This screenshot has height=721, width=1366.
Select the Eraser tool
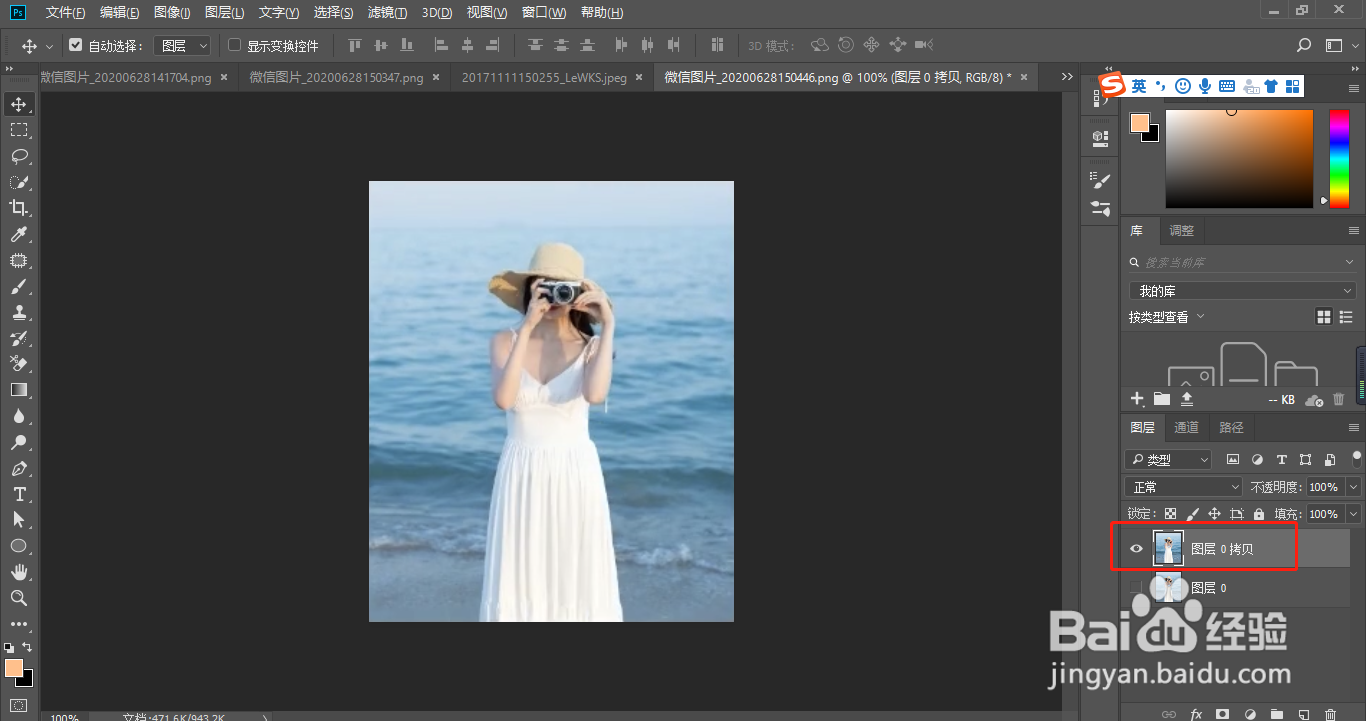[19, 364]
